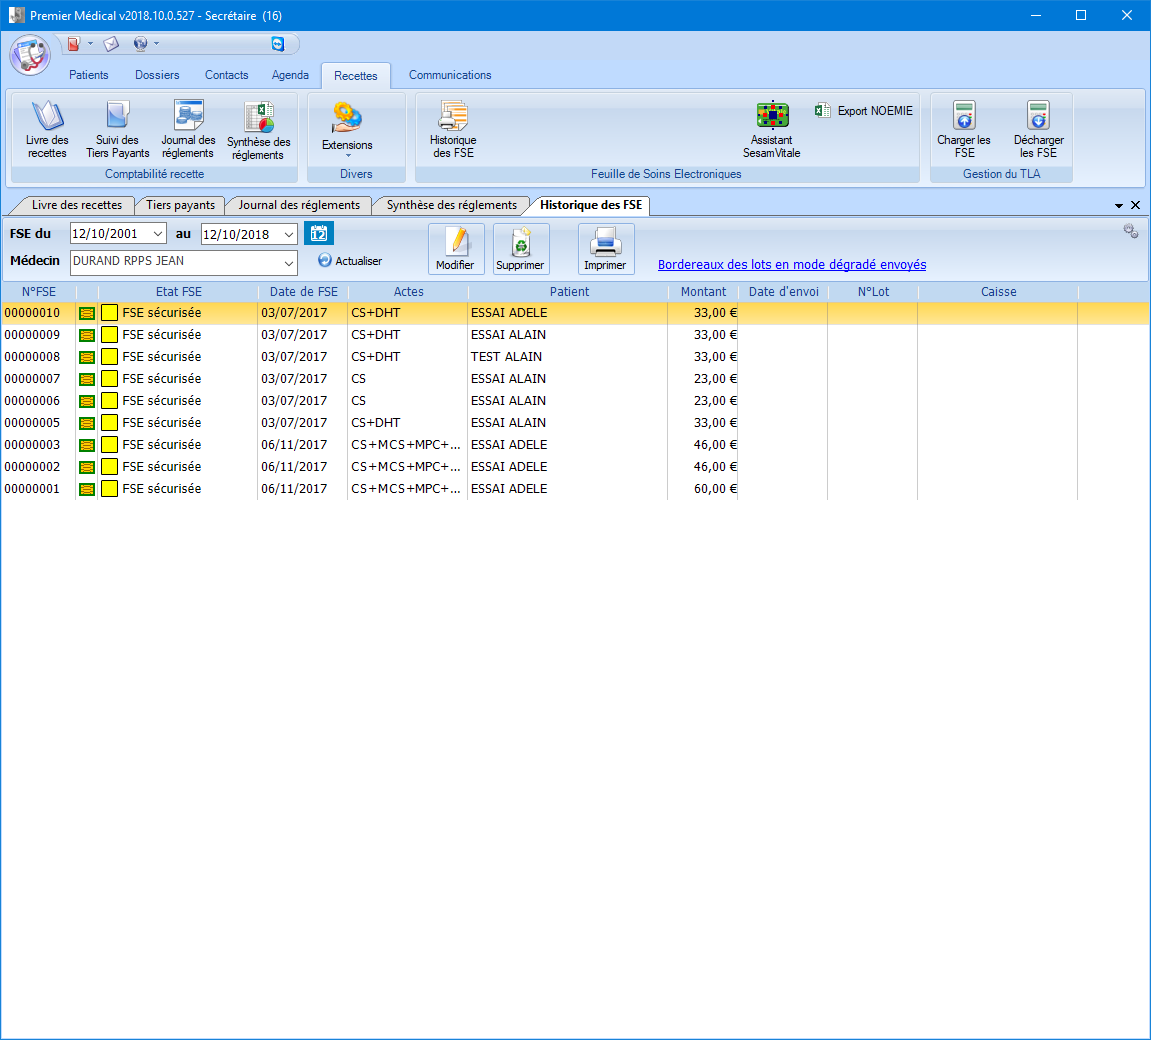This screenshot has height=1040, width=1151.
Task: Click the green FSE icon for 00000009
Action: pyautogui.click(x=87, y=335)
